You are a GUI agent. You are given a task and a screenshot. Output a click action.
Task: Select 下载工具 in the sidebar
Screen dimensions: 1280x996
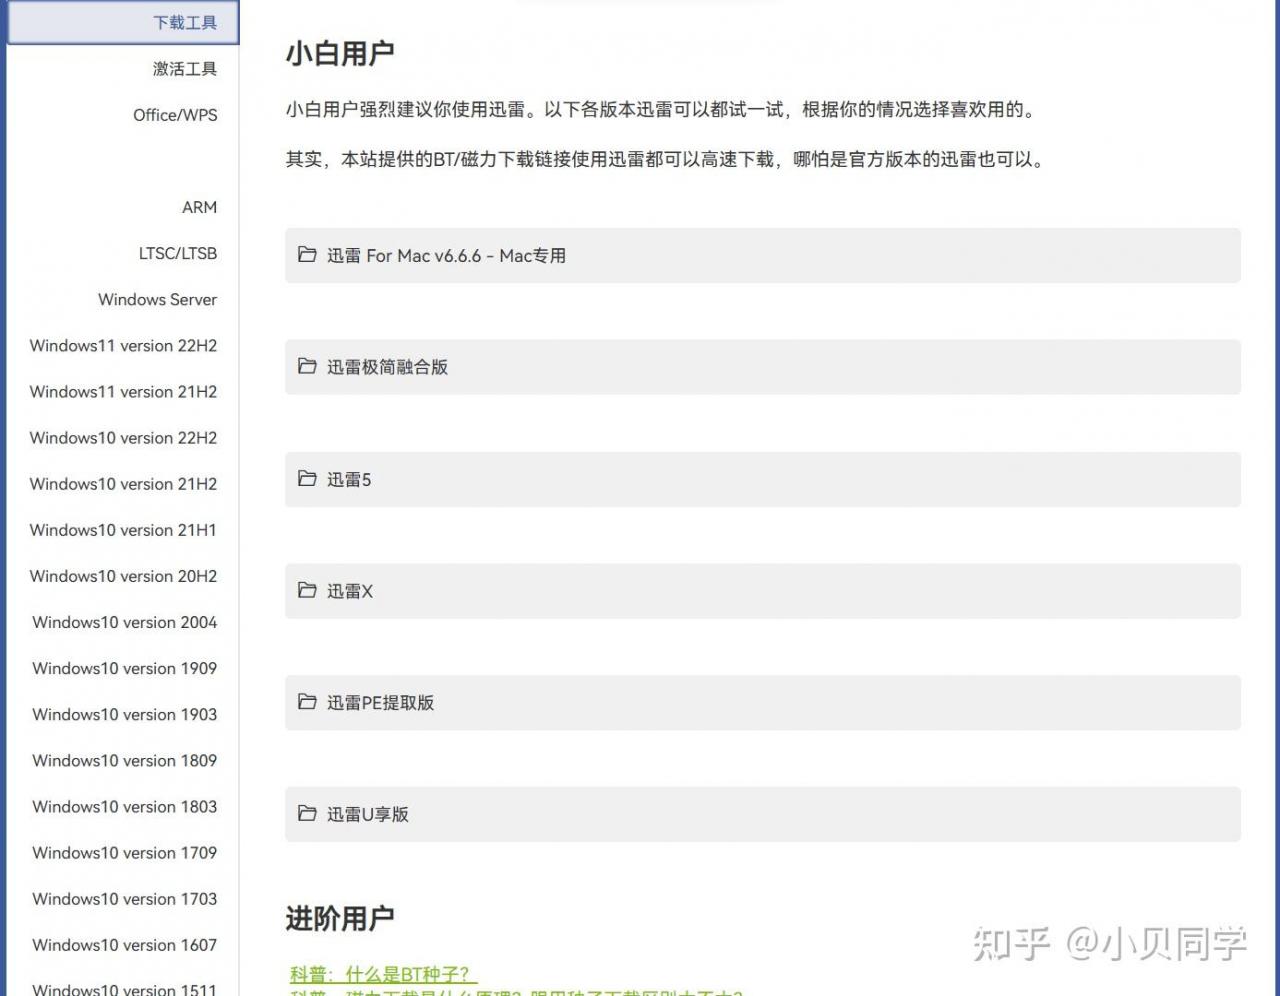tap(123, 22)
